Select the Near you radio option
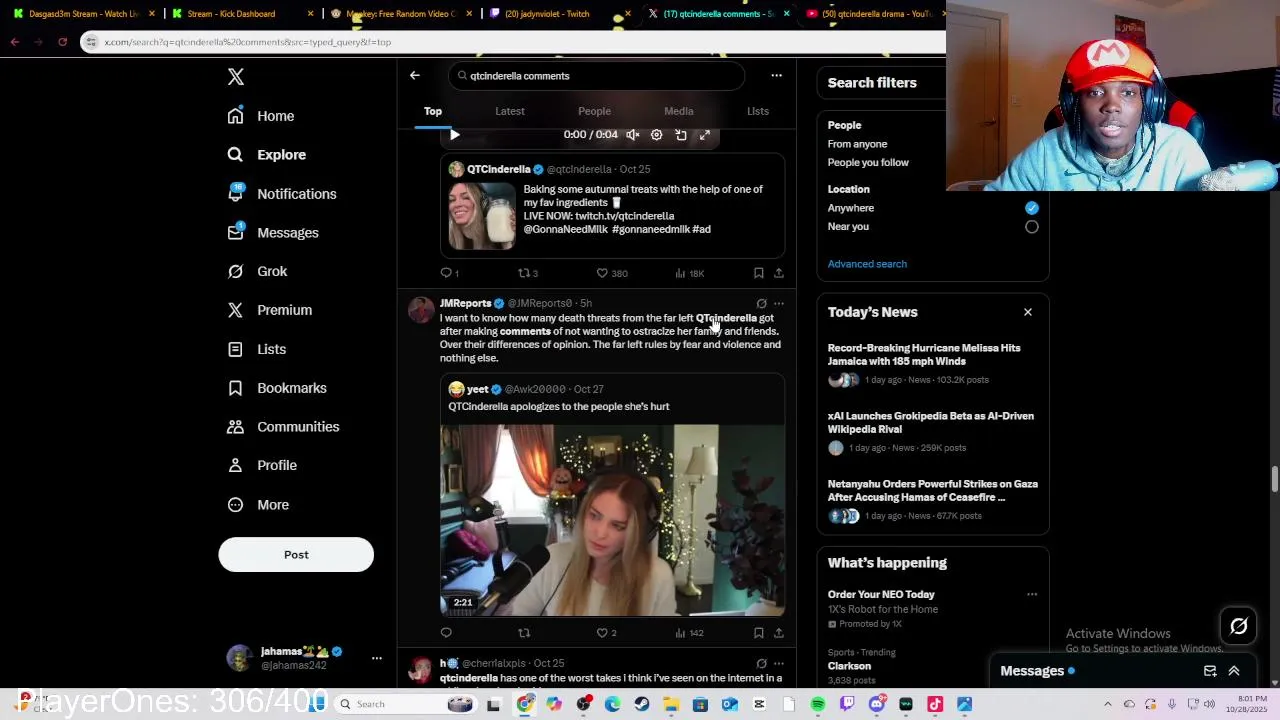Screen dimensions: 1280x720 1032,227
